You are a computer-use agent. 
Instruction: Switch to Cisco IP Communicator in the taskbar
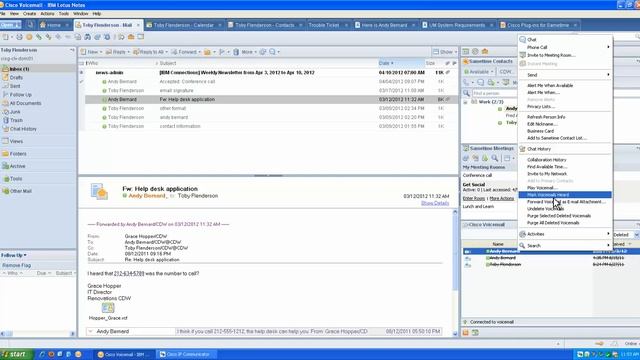point(187,354)
